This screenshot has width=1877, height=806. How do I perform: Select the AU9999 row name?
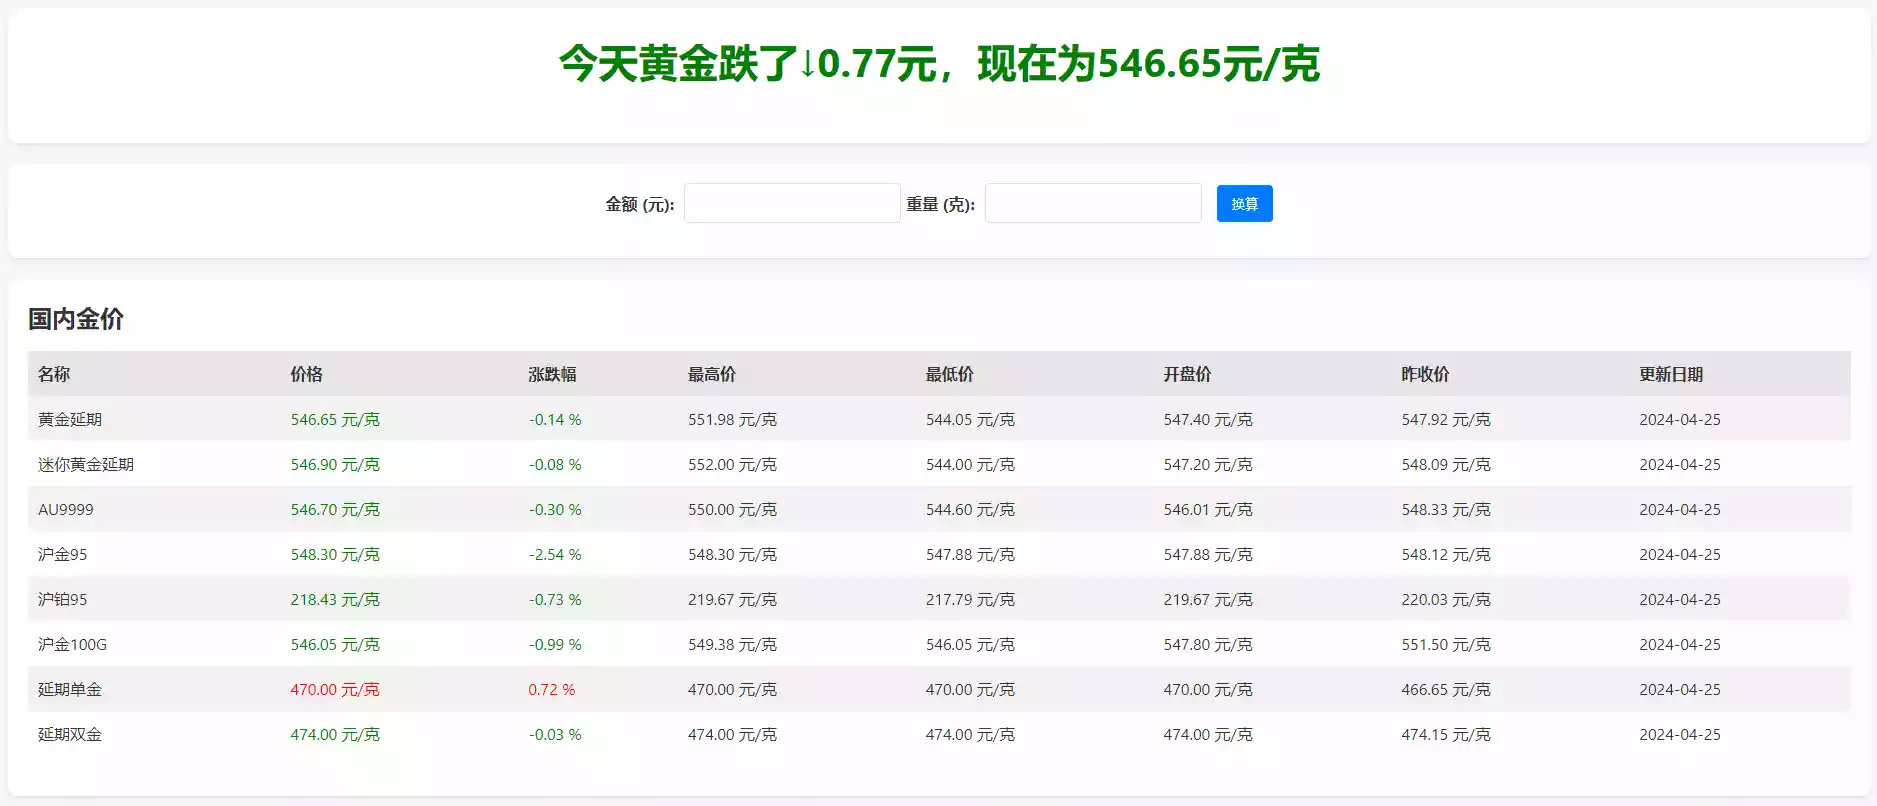[66, 509]
